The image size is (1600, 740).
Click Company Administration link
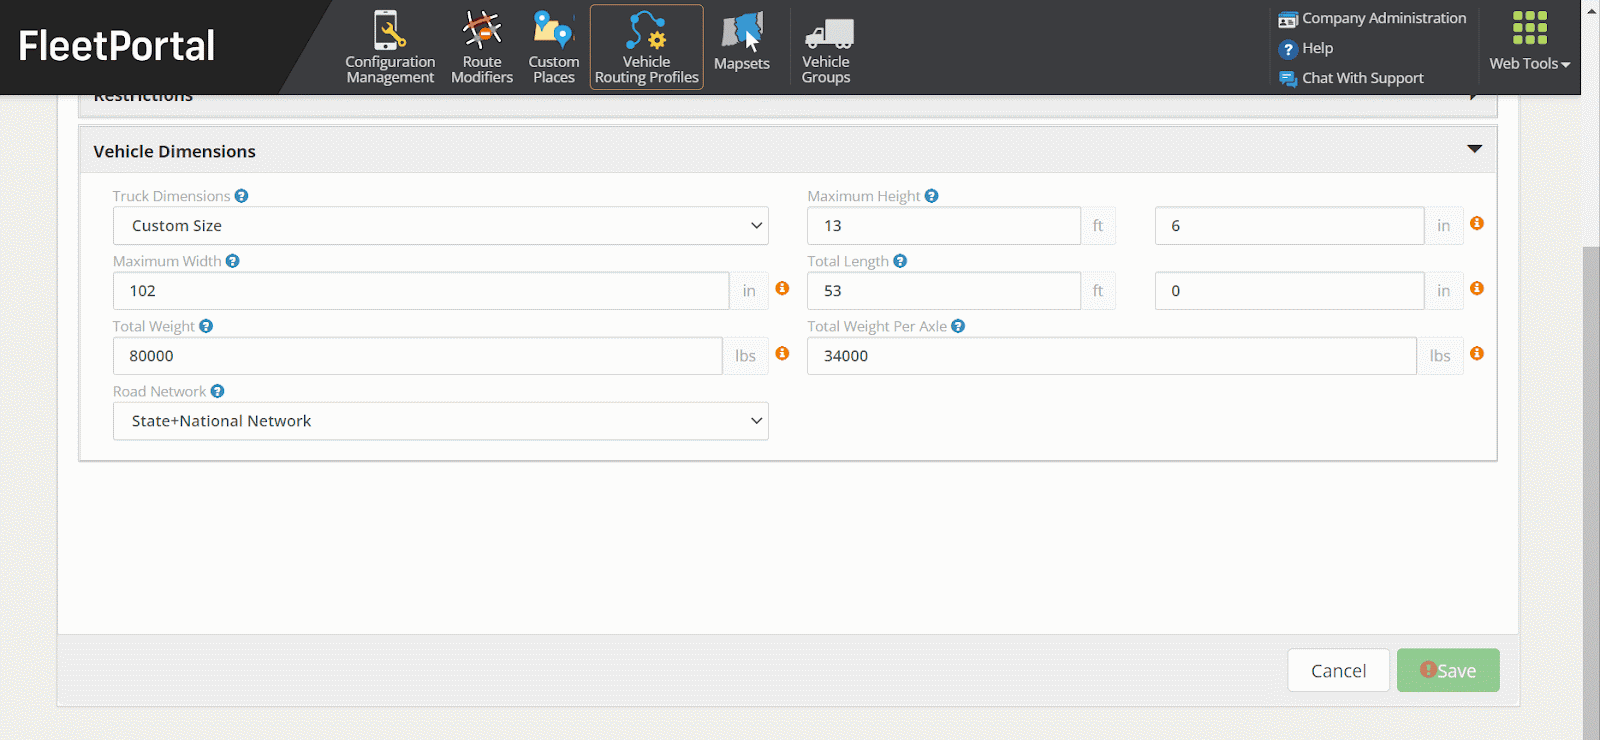point(1384,18)
